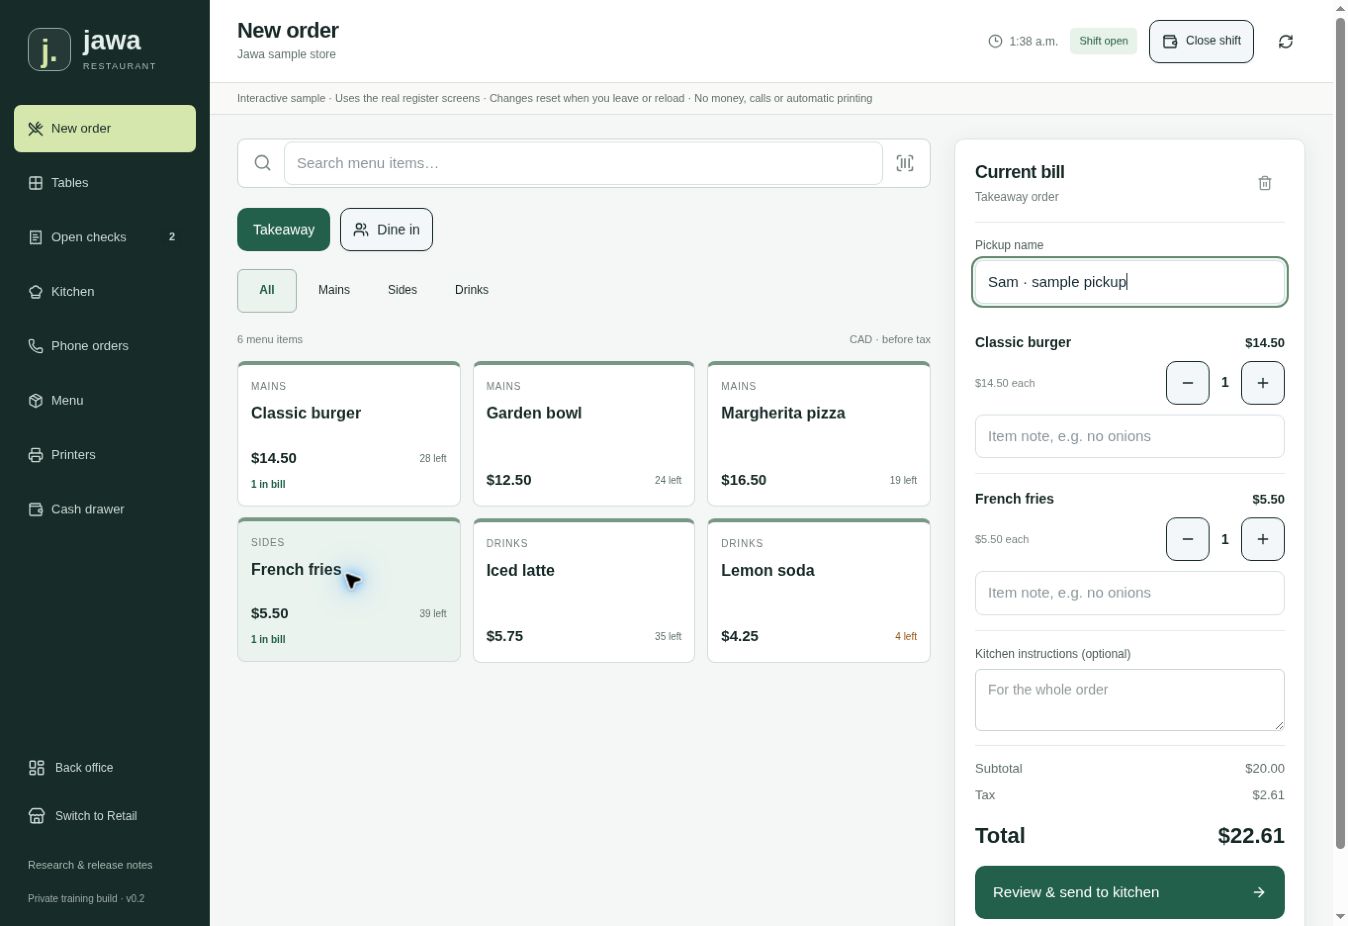Click the Pickup name field

click(1130, 282)
